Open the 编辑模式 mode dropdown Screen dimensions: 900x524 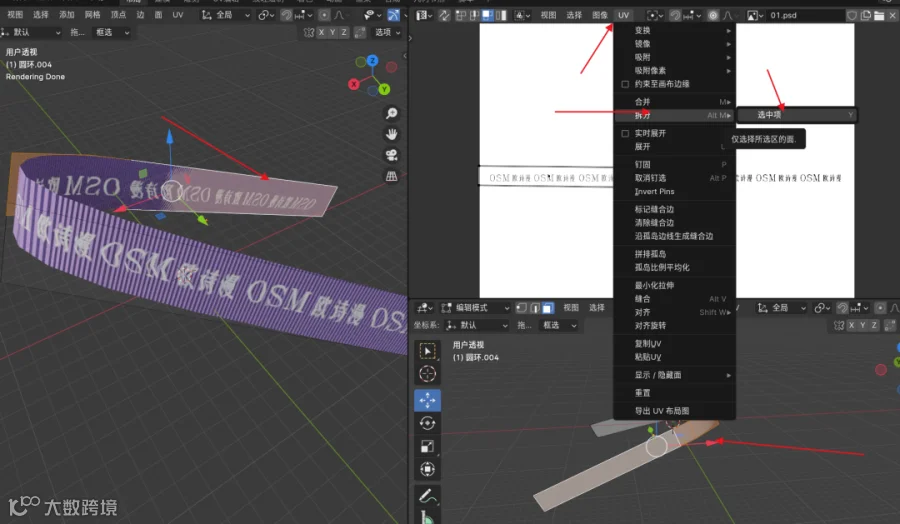475,308
